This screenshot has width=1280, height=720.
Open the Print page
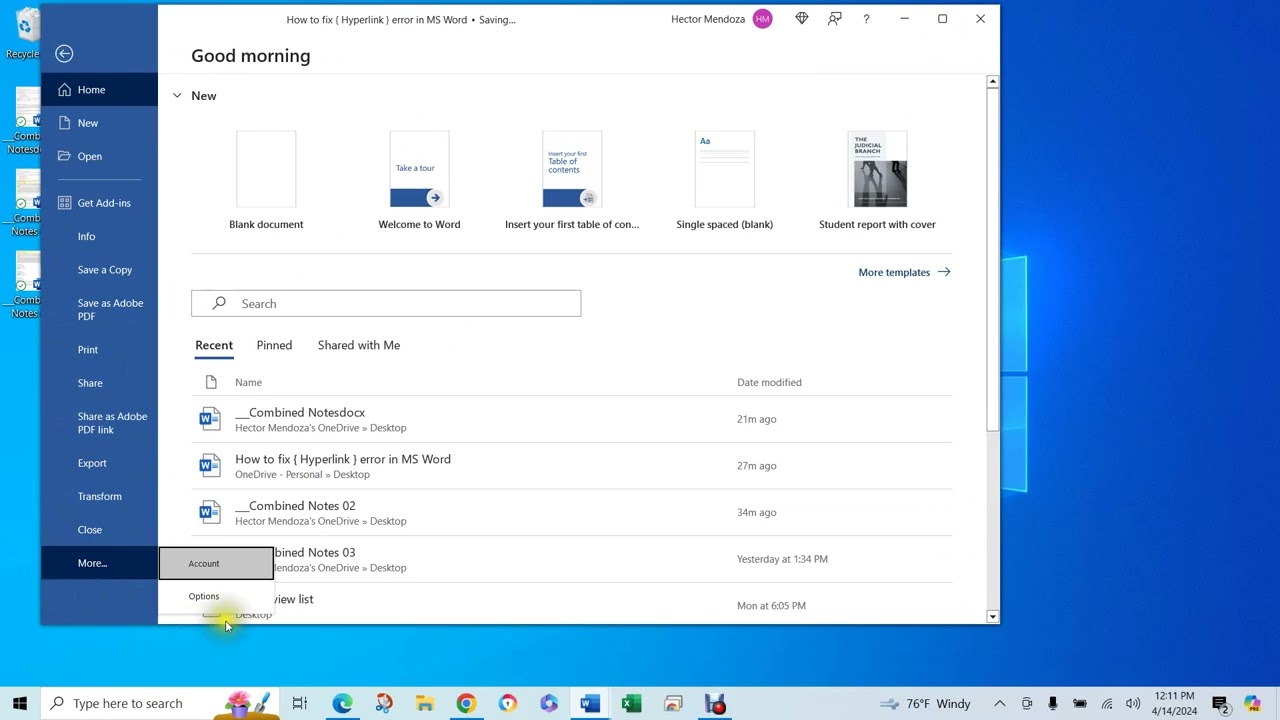point(99,350)
